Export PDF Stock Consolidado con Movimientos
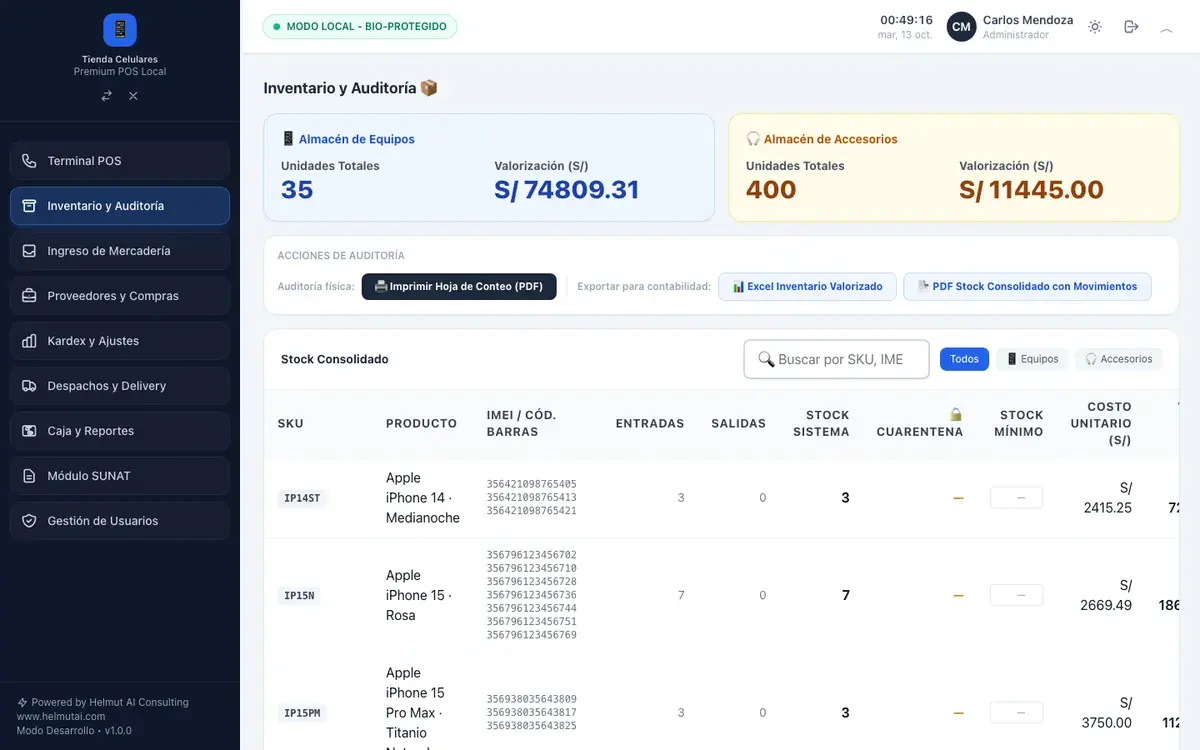 tap(1027, 287)
